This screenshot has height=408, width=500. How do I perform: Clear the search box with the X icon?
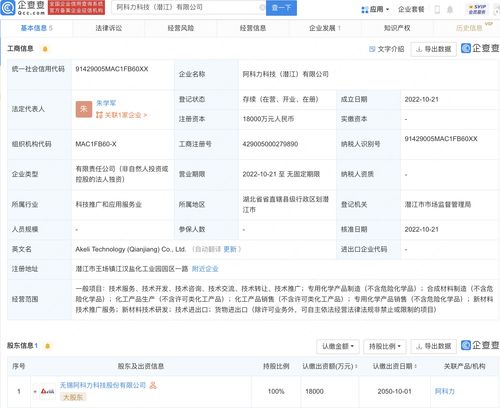tap(262, 7)
